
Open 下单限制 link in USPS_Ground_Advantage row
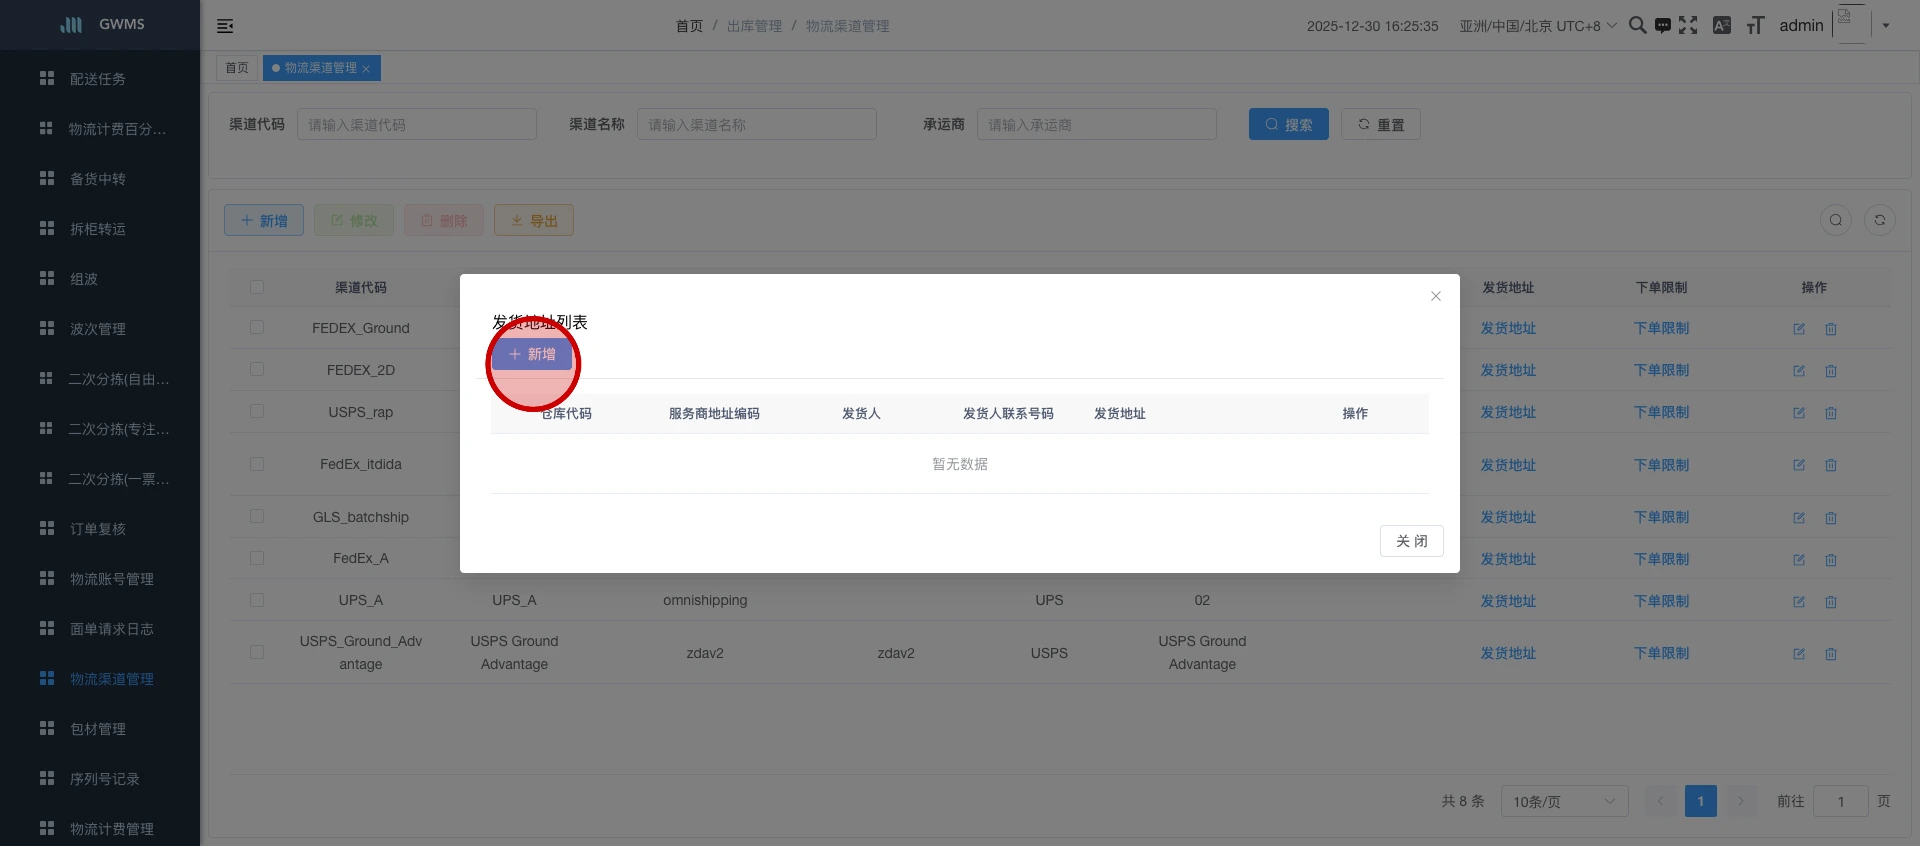(1661, 653)
